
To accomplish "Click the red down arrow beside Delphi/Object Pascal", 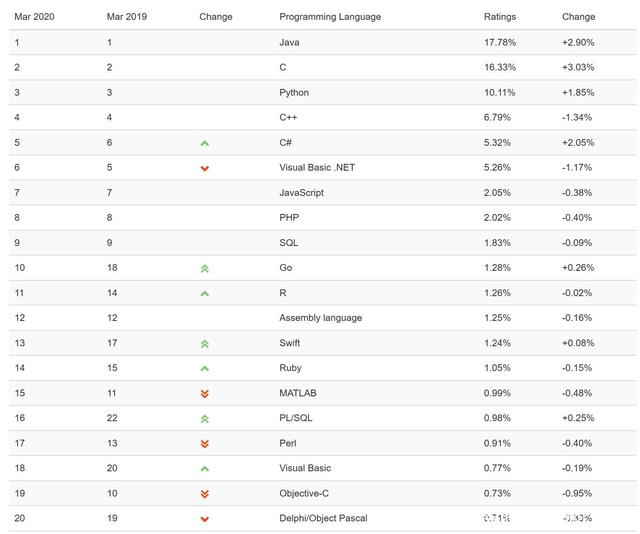I will (x=205, y=519).
